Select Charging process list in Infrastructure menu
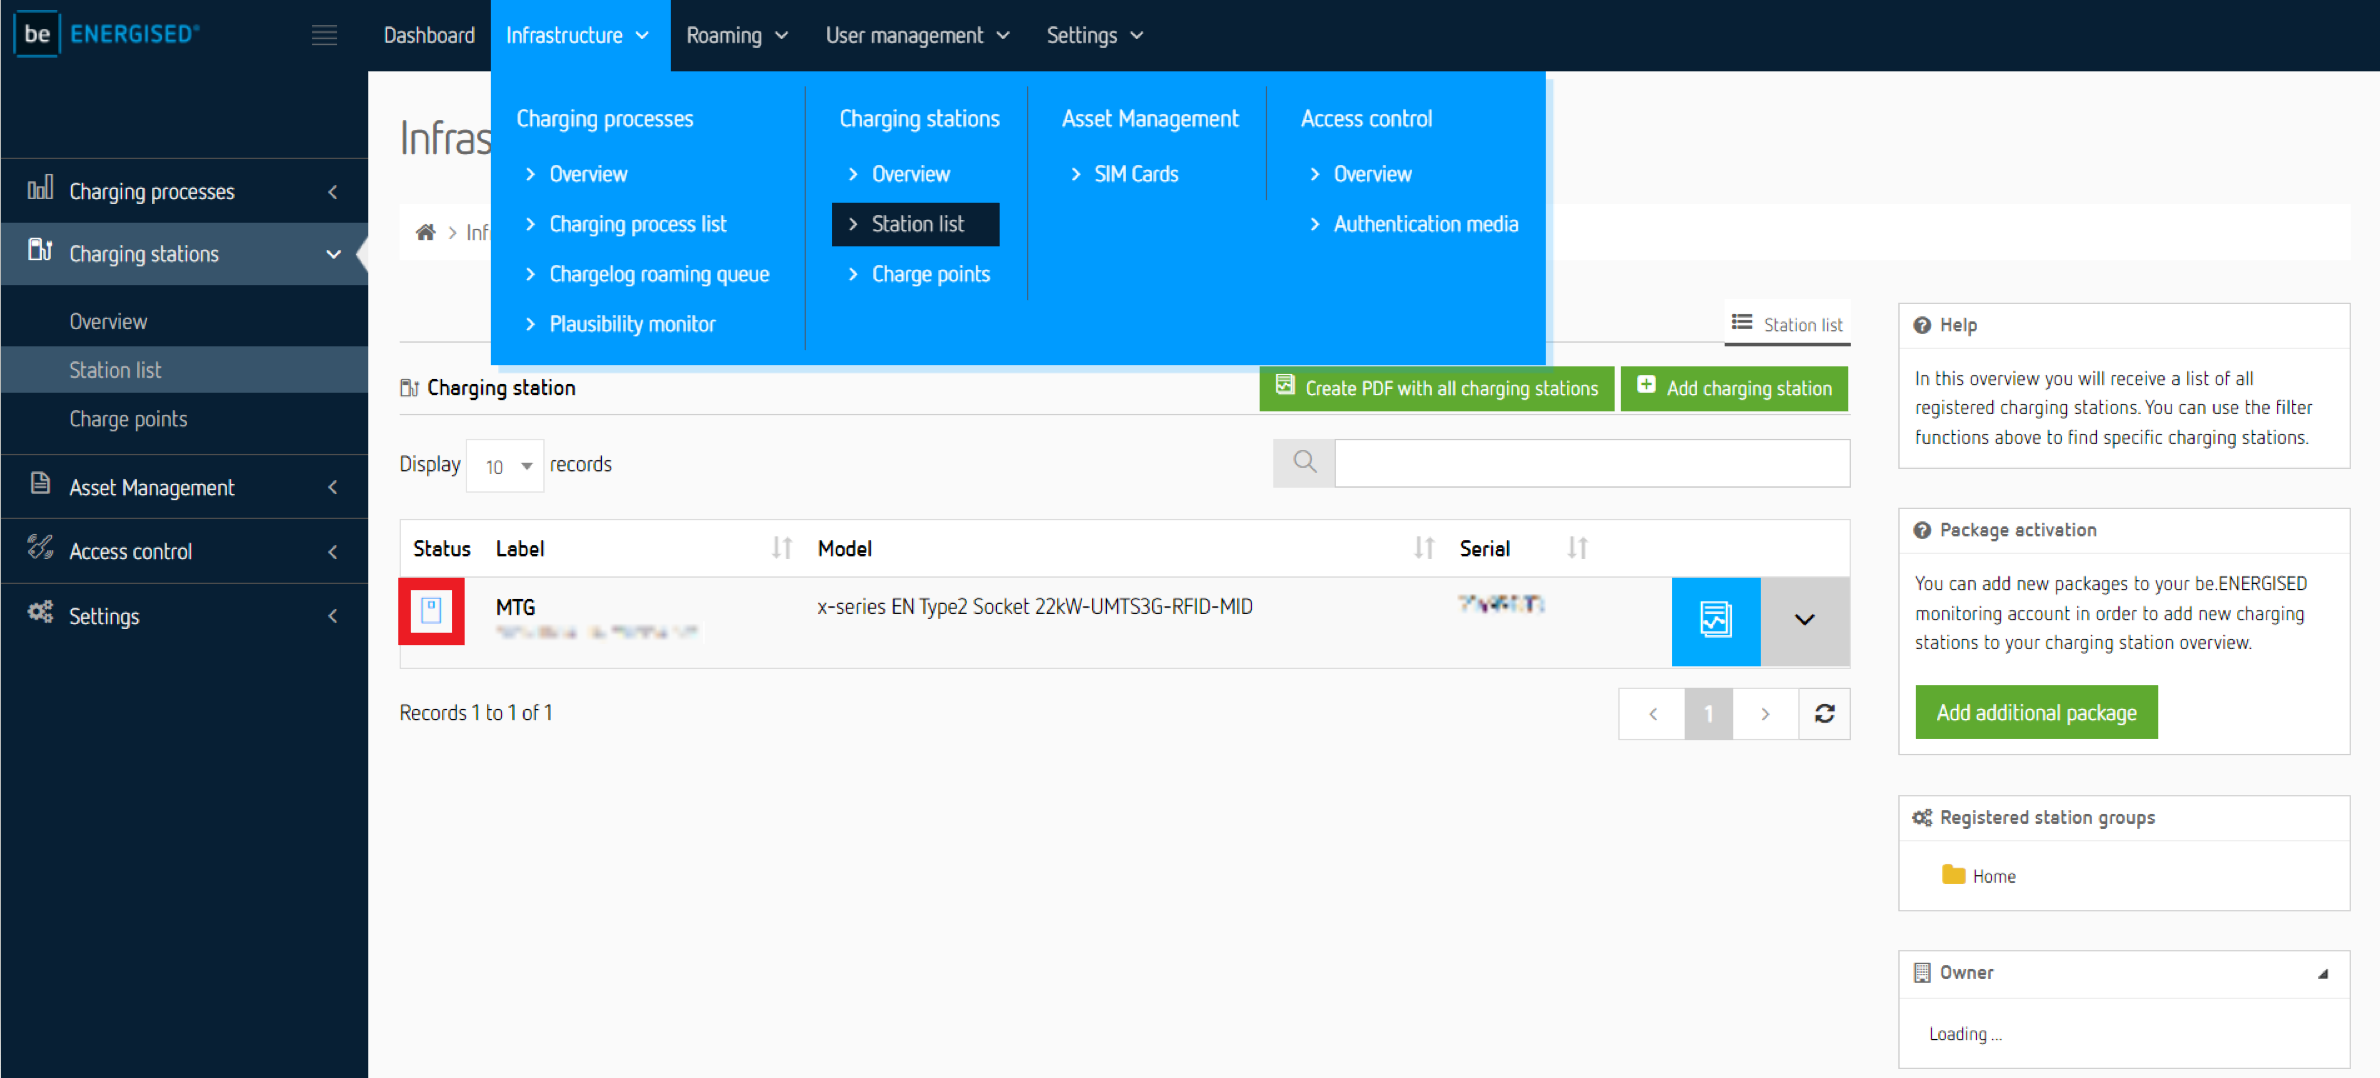Image resolution: width=2380 pixels, height=1078 pixels. pyautogui.click(x=637, y=224)
